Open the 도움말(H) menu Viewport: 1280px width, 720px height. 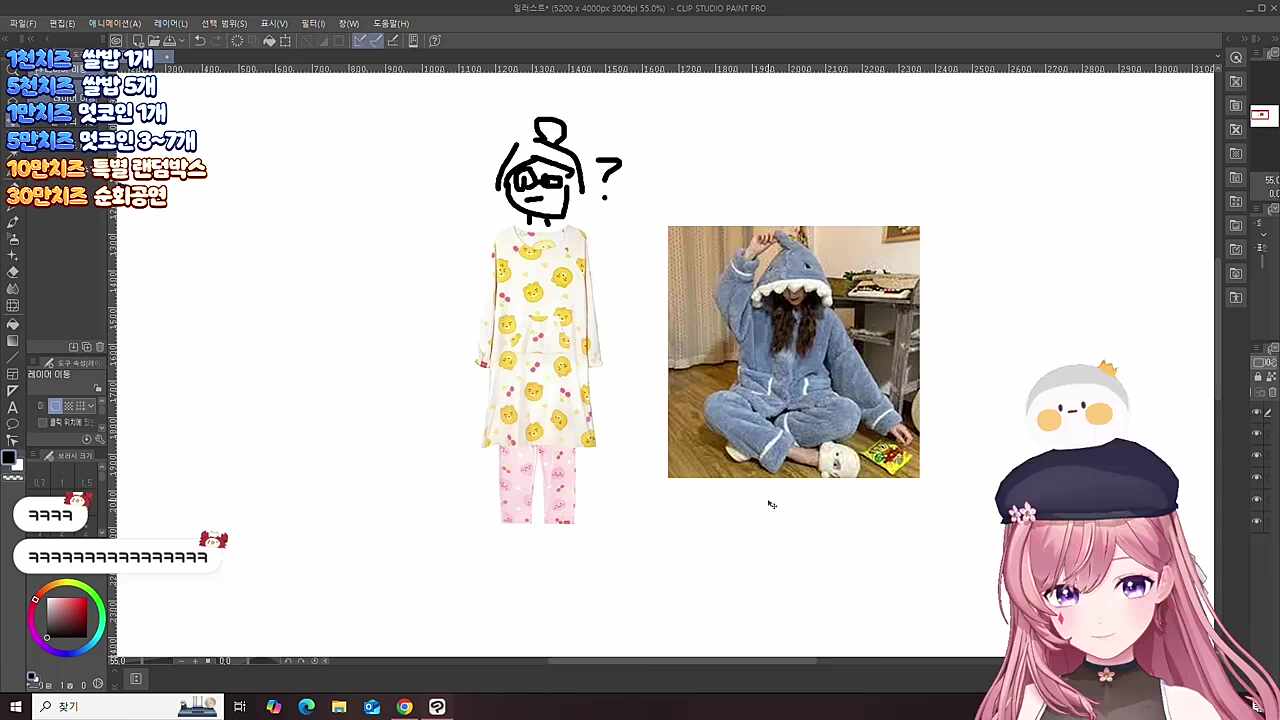tap(391, 23)
